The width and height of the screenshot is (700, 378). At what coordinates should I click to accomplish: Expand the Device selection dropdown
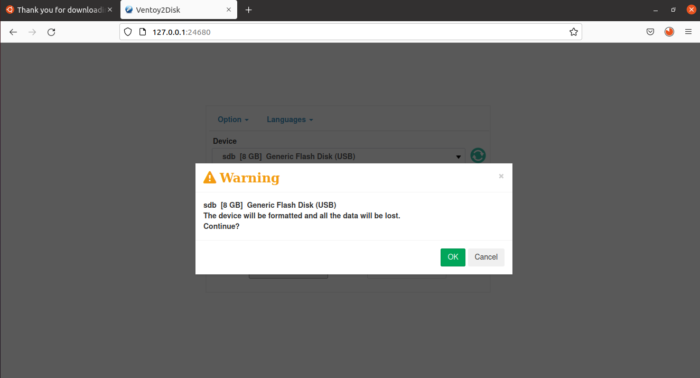(339, 156)
